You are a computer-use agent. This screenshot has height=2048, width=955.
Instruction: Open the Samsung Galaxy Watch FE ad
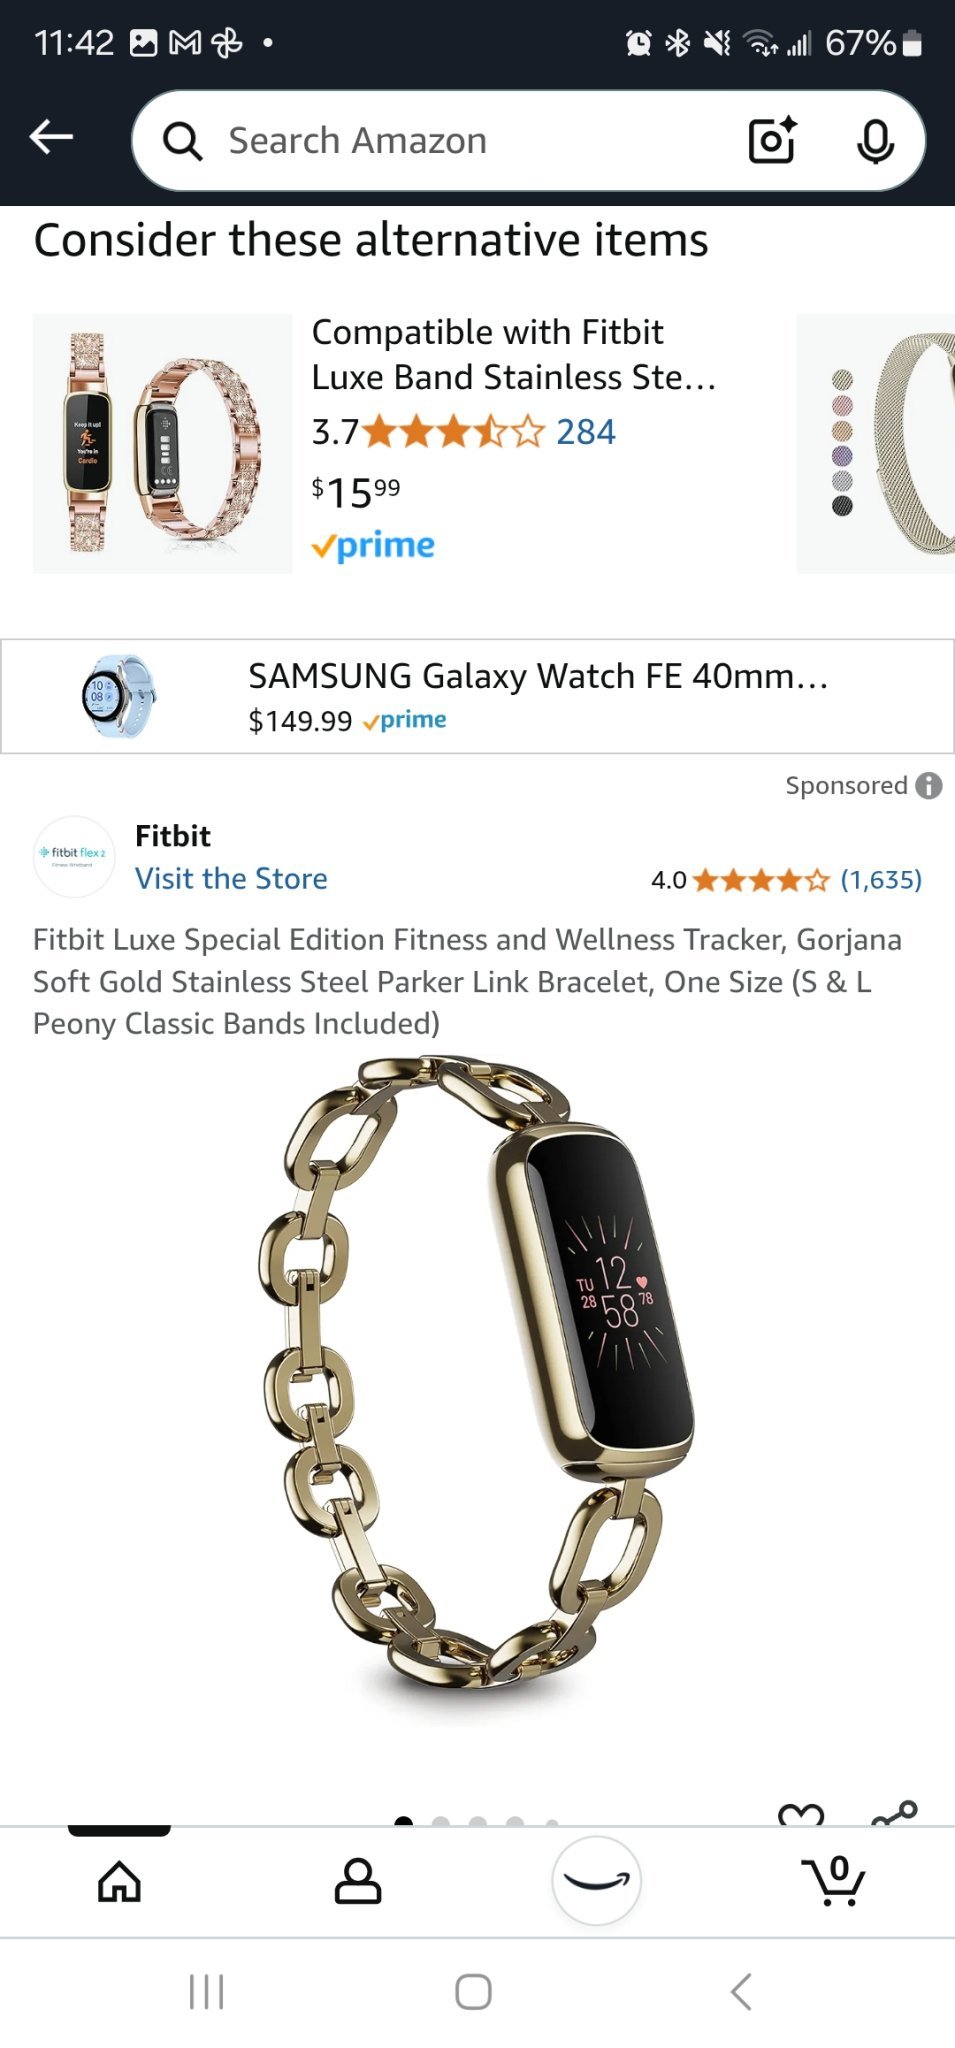[477, 696]
